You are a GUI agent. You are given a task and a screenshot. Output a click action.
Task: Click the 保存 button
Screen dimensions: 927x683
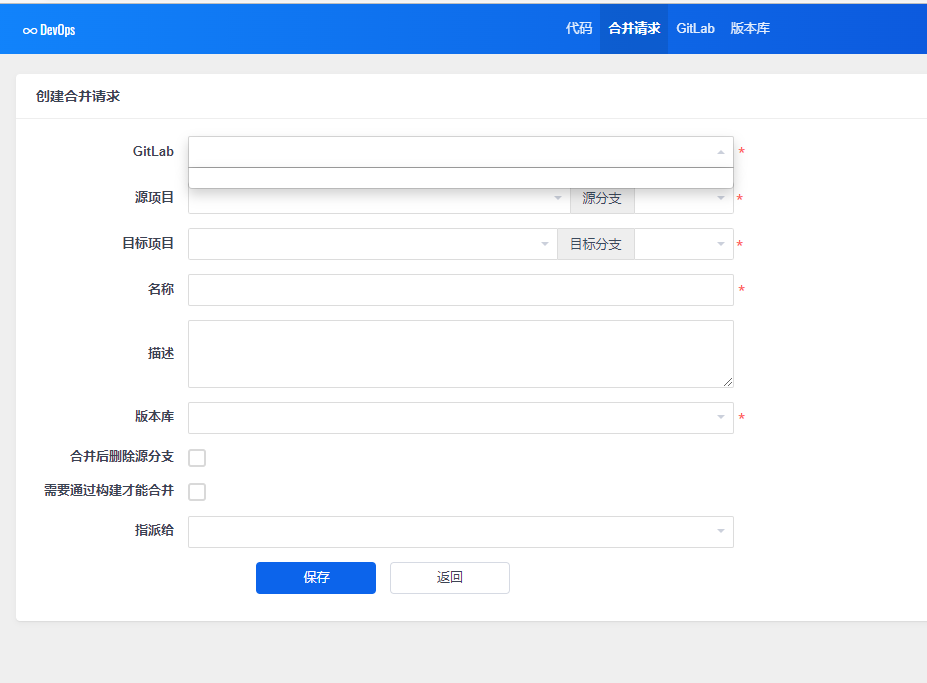click(315, 578)
